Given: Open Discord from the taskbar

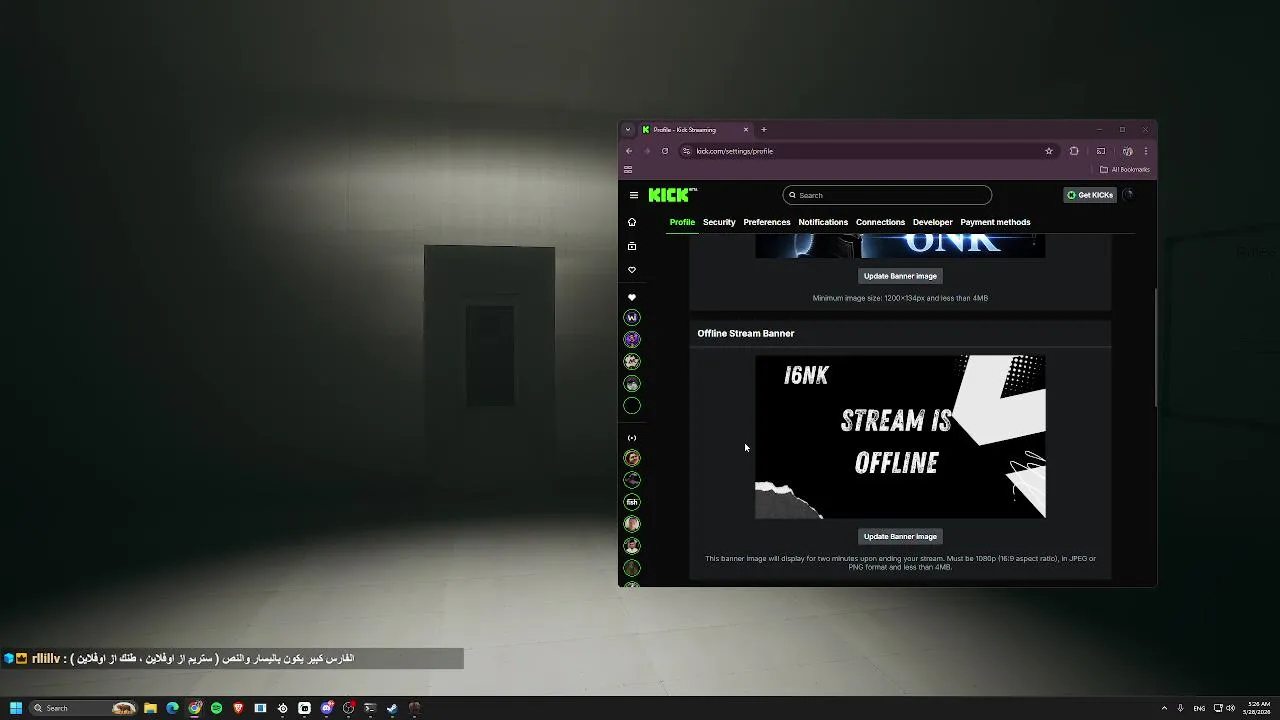Looking at the screenshot, I should click(326, 708).
